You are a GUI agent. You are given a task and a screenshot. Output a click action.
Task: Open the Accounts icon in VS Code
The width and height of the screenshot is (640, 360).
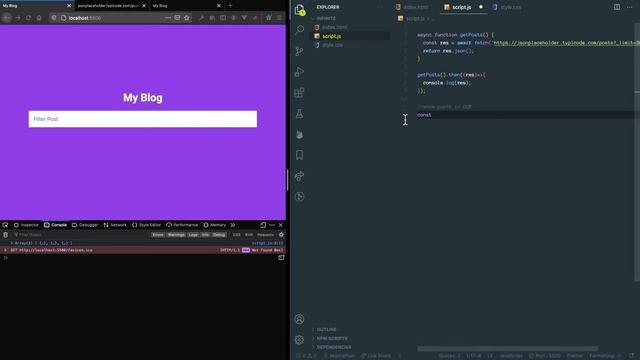(x=299, y=319)
